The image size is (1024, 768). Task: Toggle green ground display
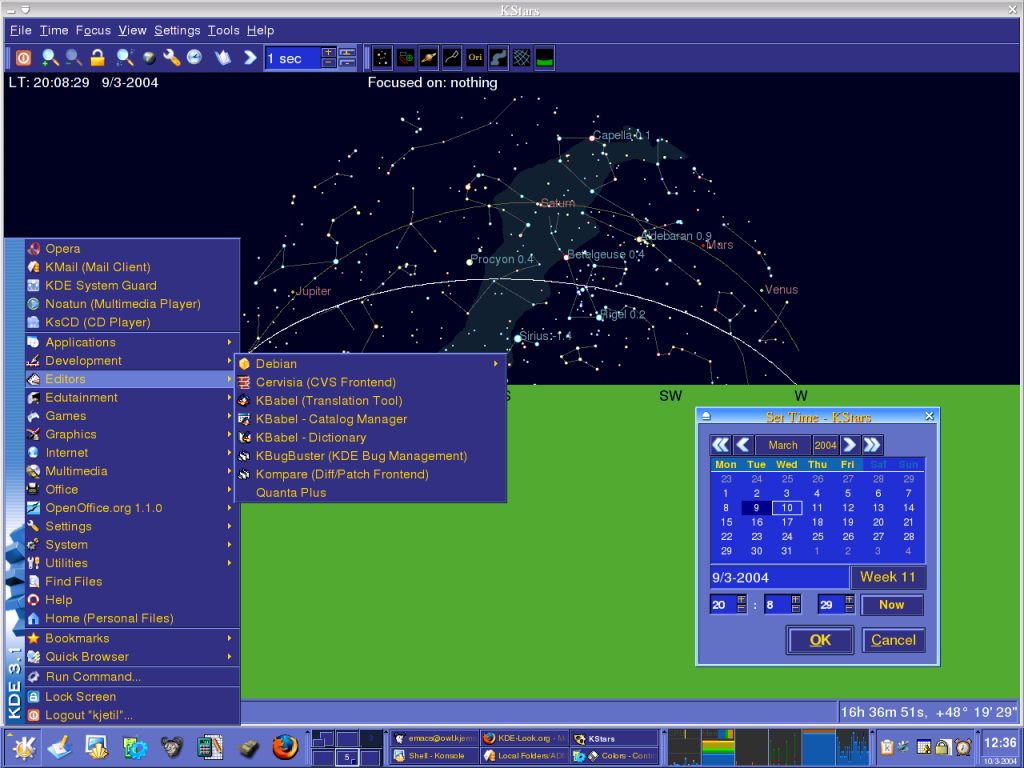[x=545, y=58]
